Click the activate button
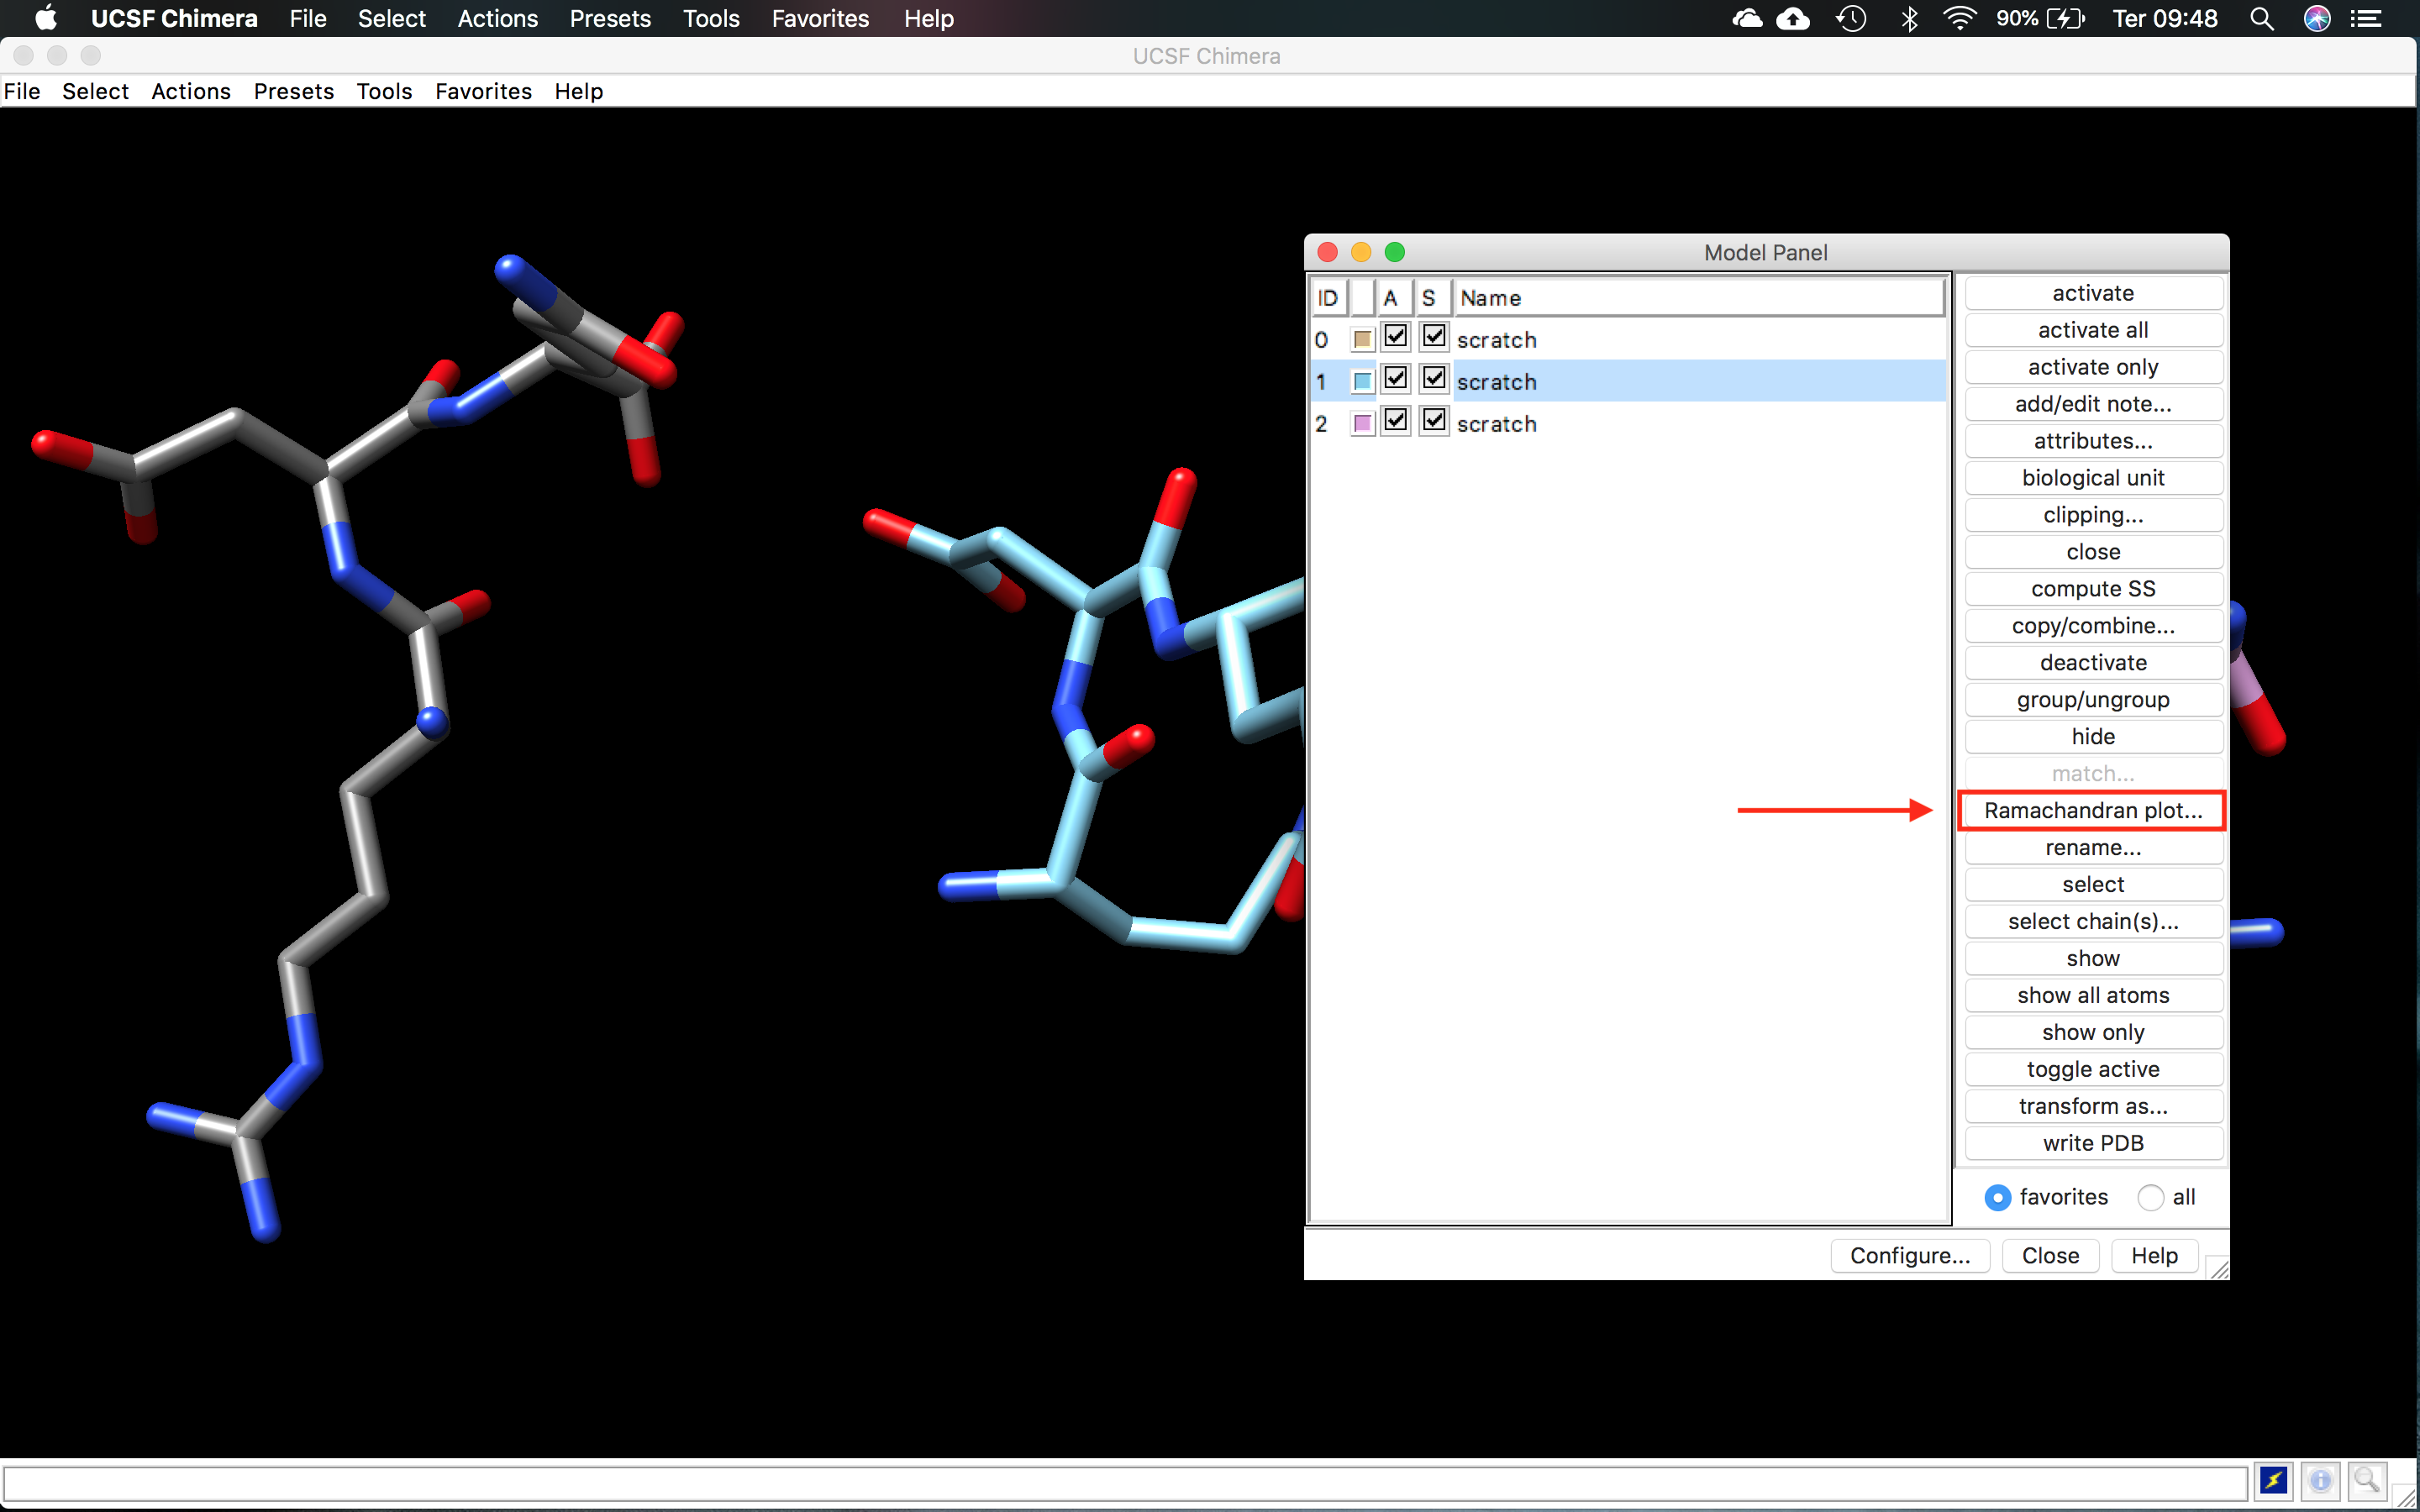 2093,293
